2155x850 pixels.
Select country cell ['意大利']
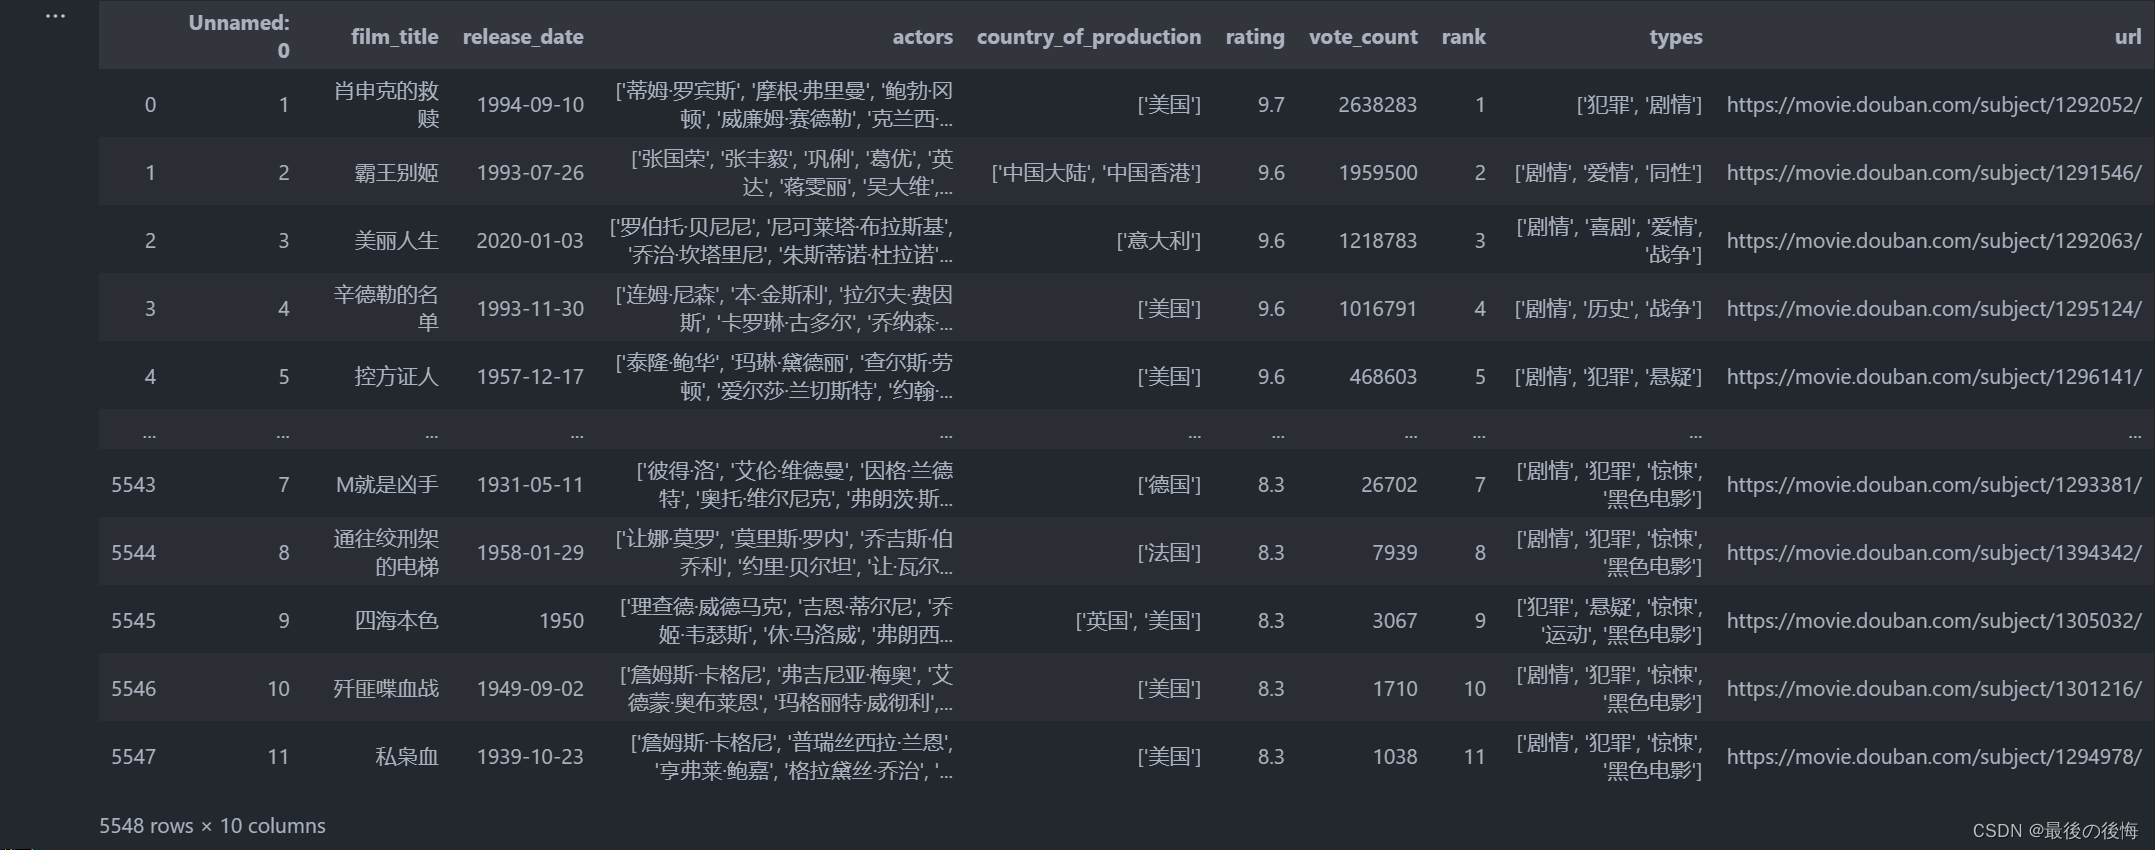[1159, 241]
